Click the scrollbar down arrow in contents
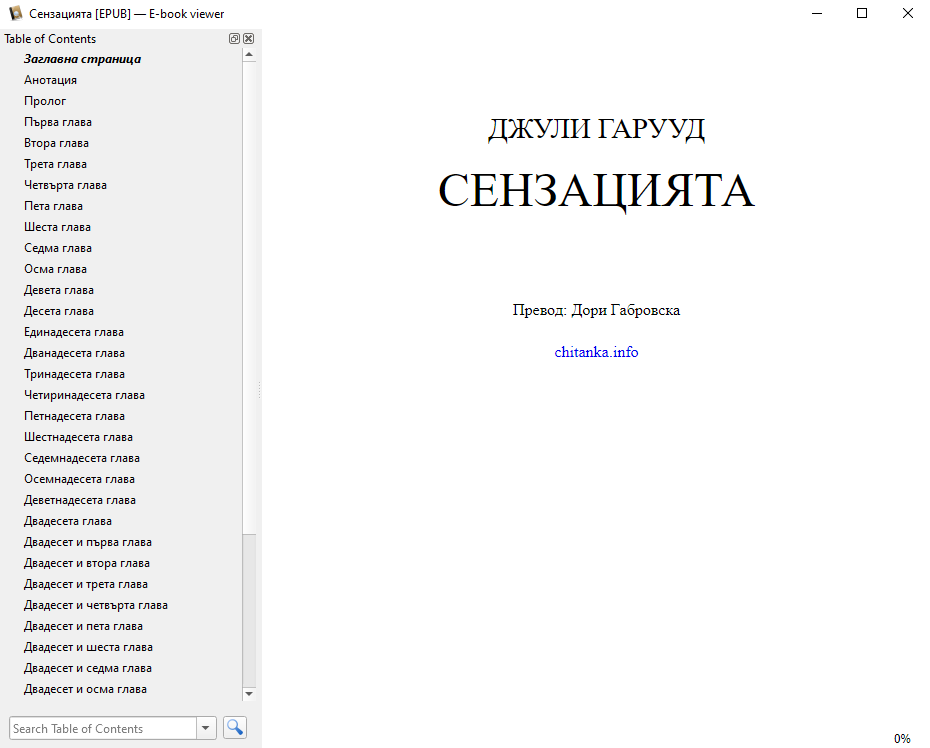The height and width of the screenshot is (748, 930). pos(249,693)
